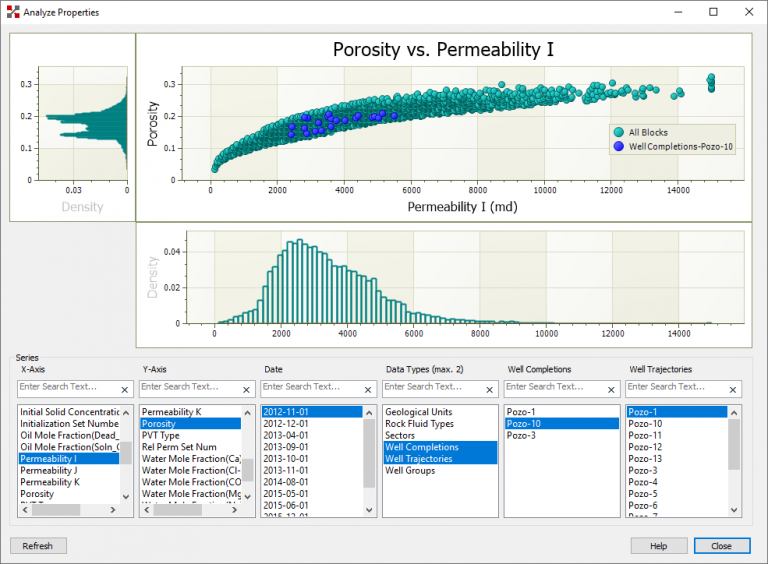Pick Pozo-3 in the Well Completions list
Viewport: 768px width, 564px height.
521,435
